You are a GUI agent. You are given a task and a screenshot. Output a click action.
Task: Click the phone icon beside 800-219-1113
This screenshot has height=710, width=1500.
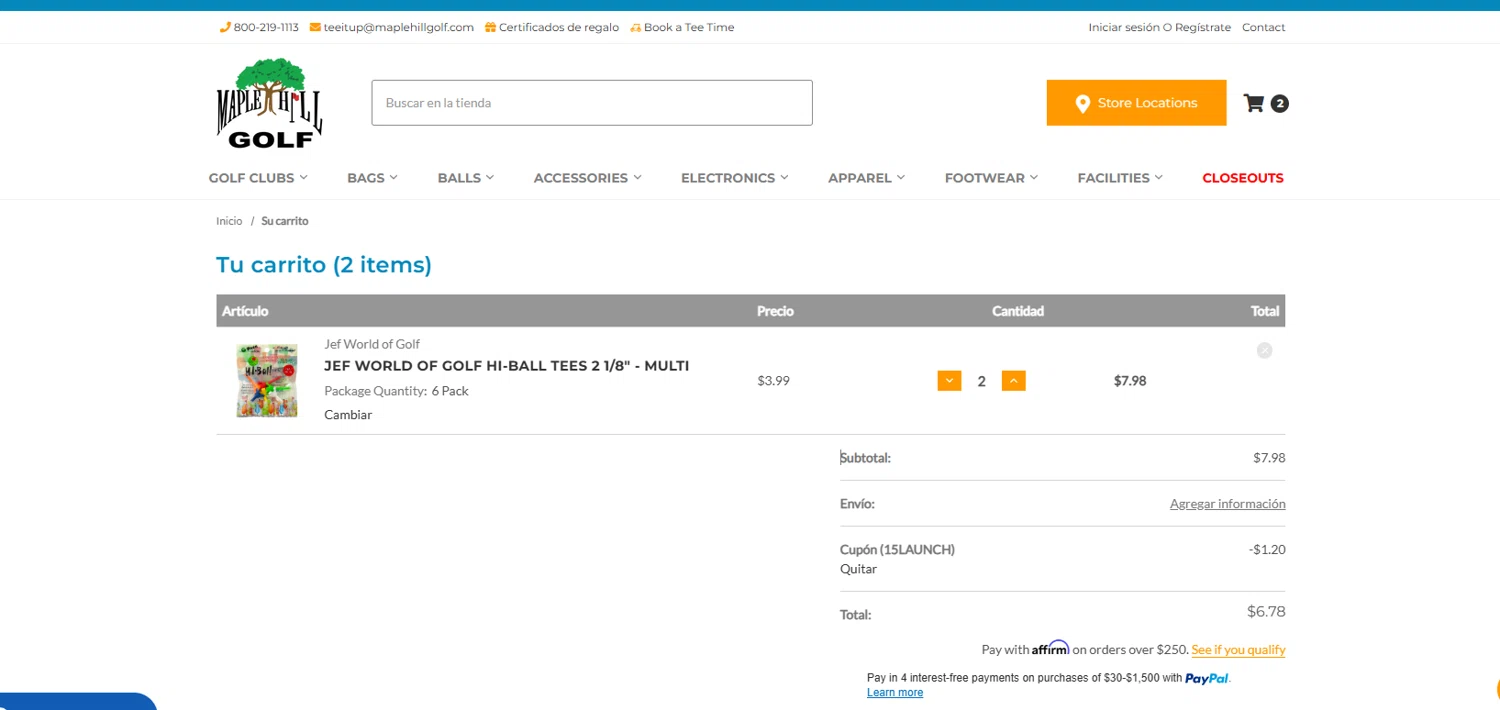tap(225, 27)
